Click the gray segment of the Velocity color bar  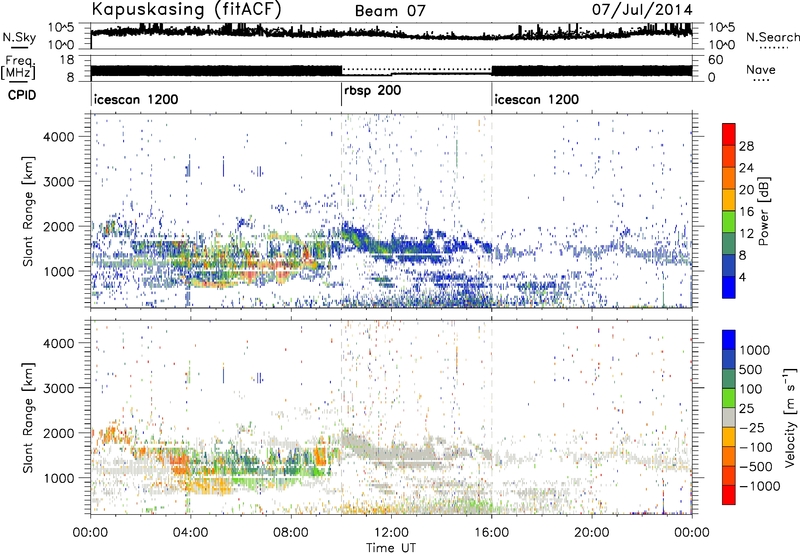(x=729, y=417)
